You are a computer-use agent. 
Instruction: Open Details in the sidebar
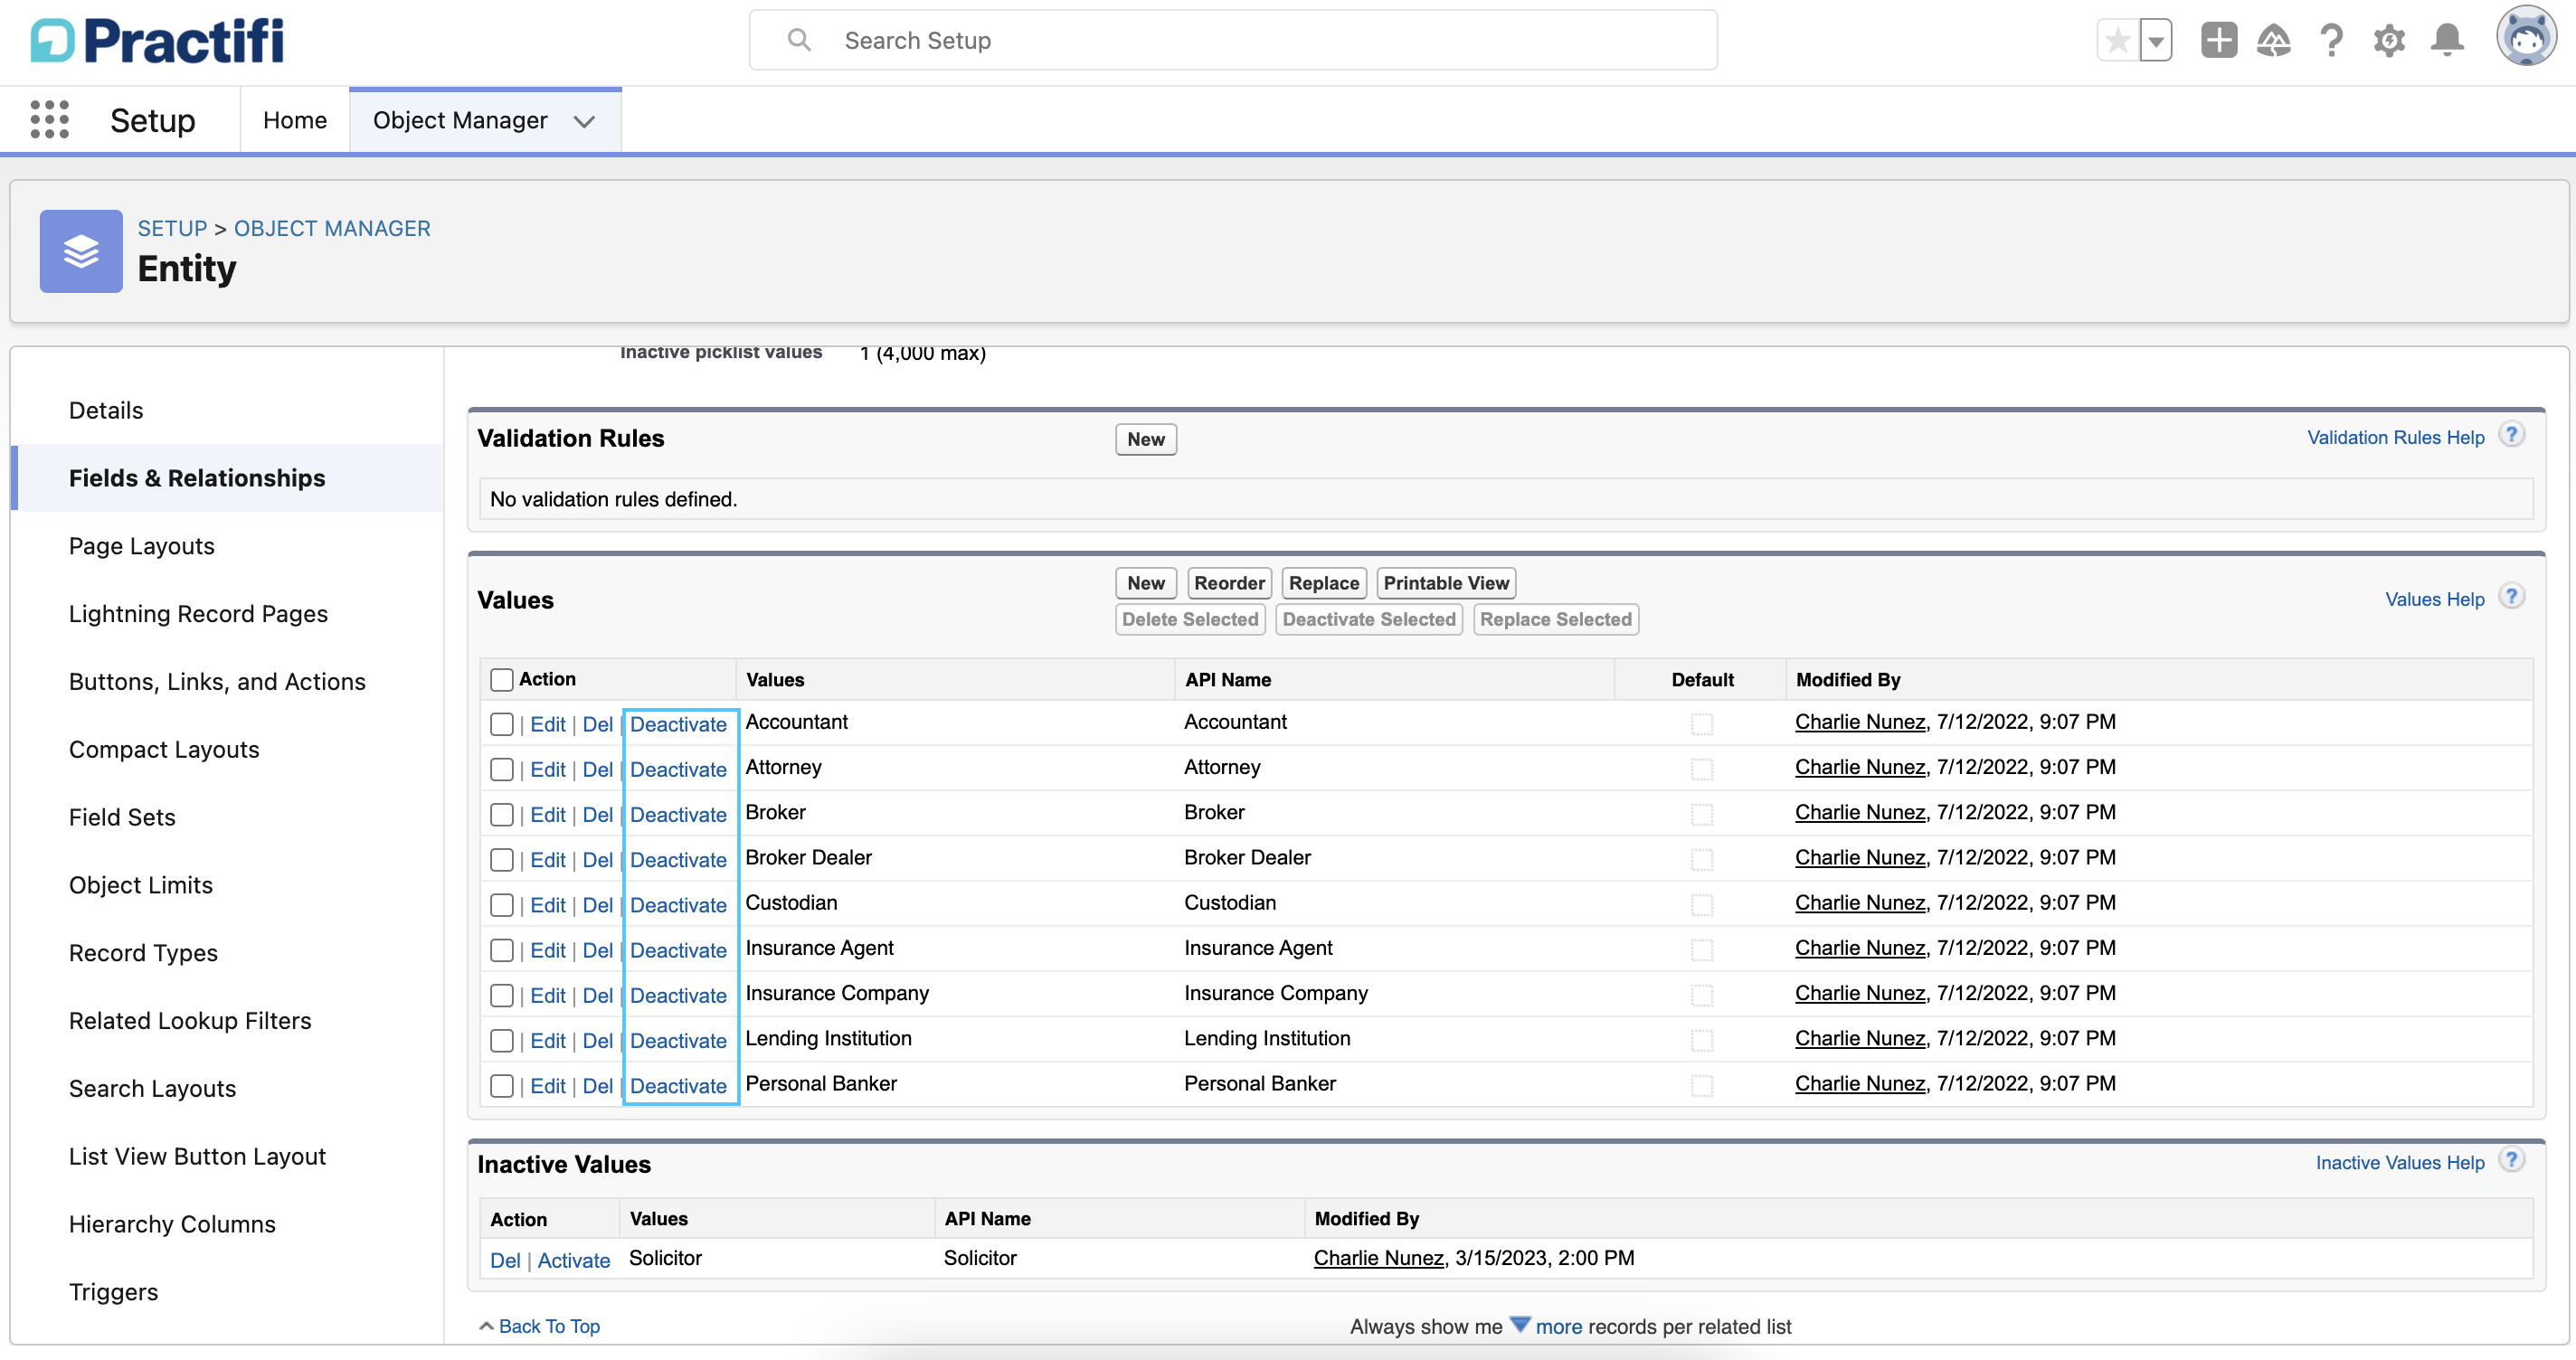106,410
